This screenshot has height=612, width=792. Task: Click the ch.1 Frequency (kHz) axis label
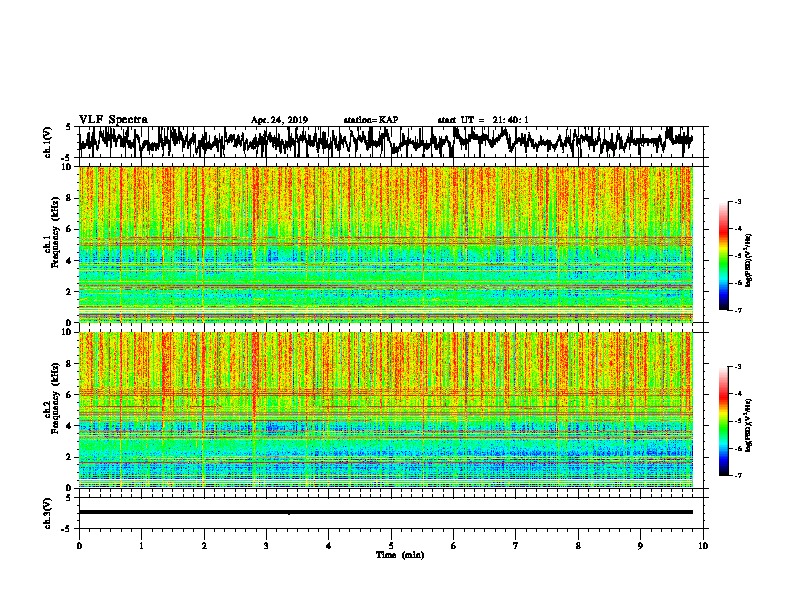pyautogui.click(x=52, y=233)
